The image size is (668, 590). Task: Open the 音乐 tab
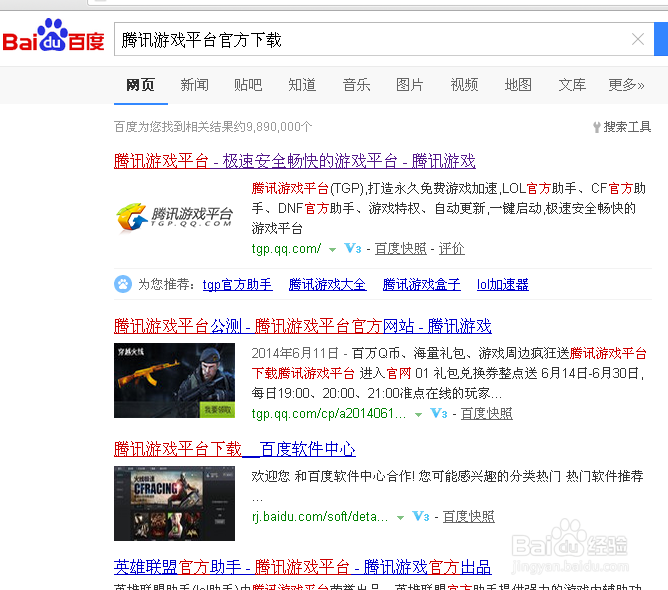[x=356, y=85]
